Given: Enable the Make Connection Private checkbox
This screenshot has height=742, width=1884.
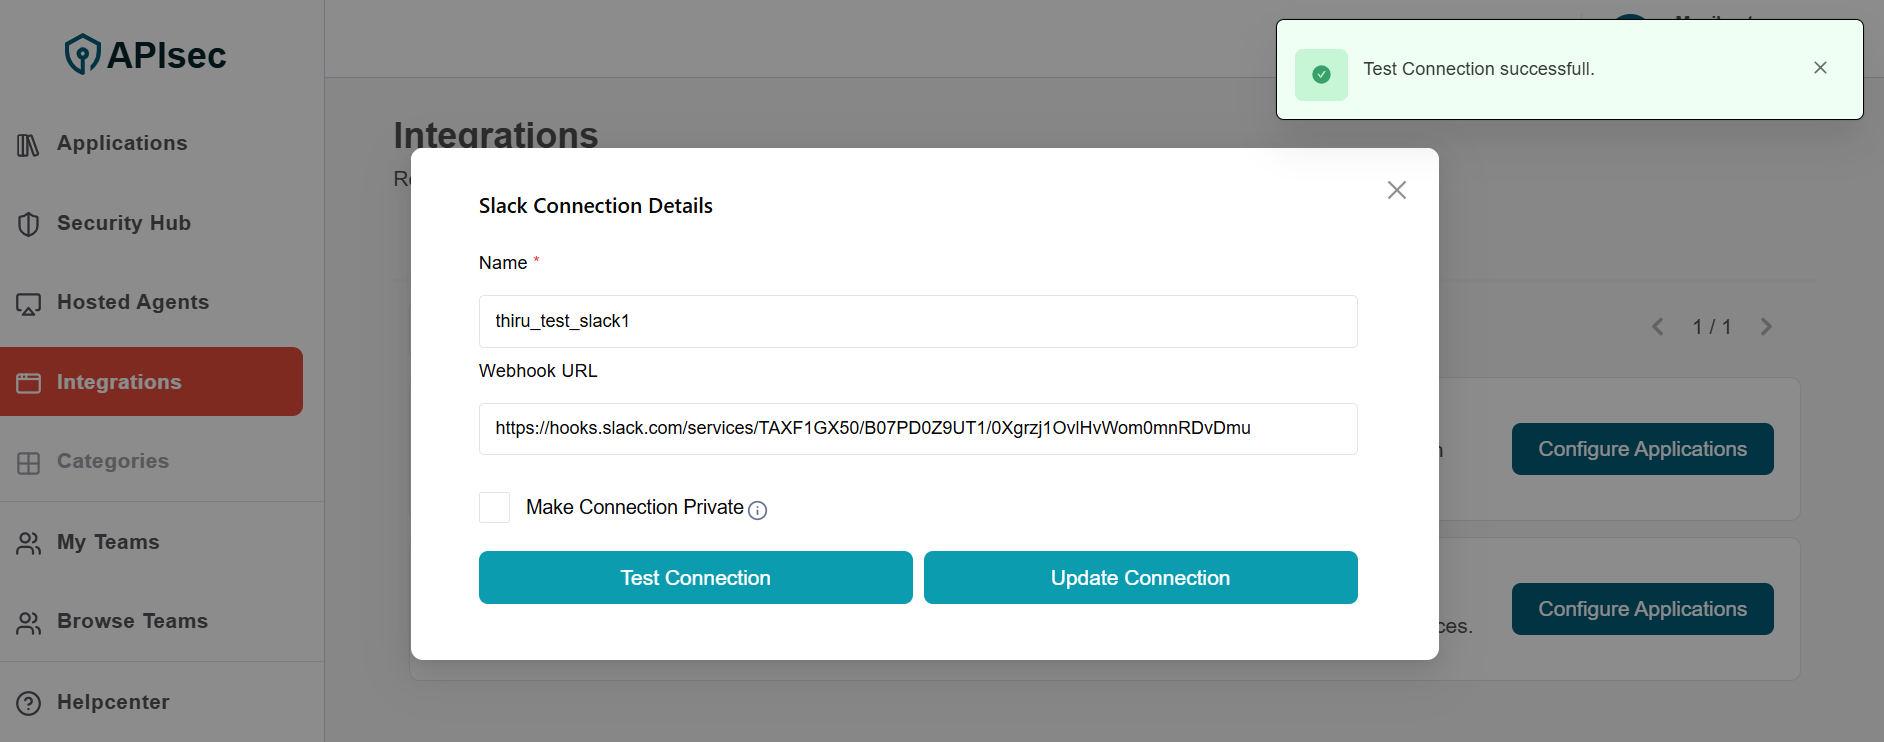Looking at the screenshot, I should point(494,507).
